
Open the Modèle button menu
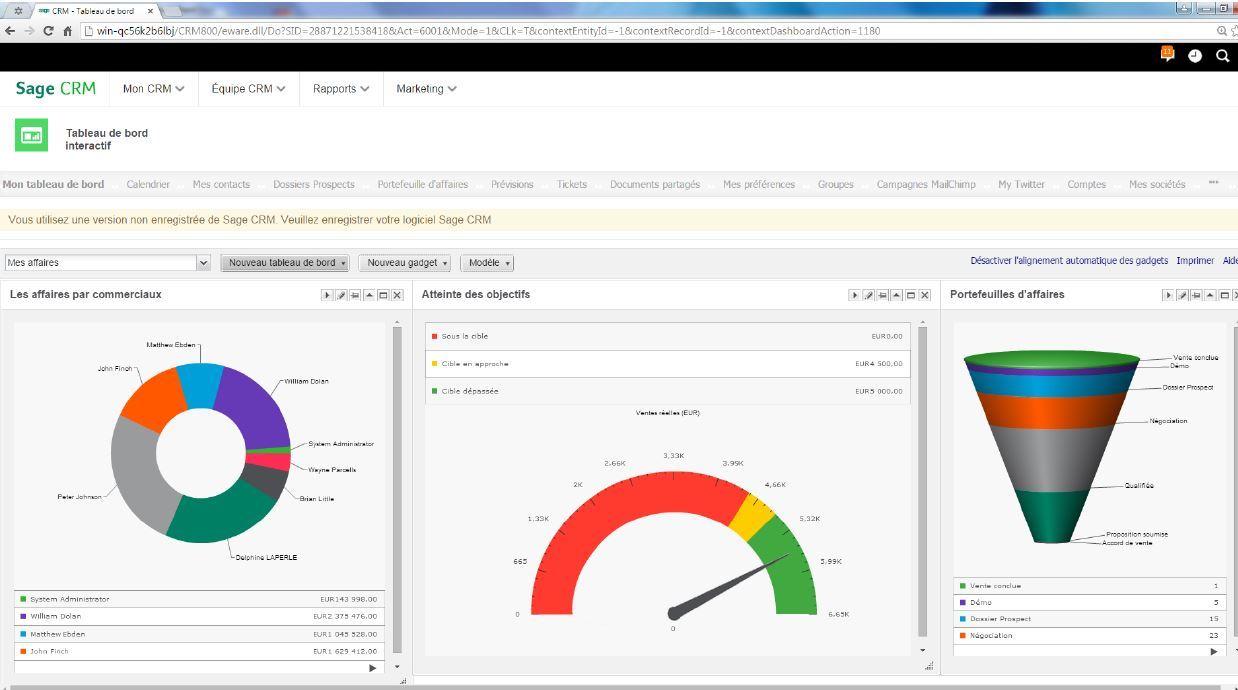[488, 262]
